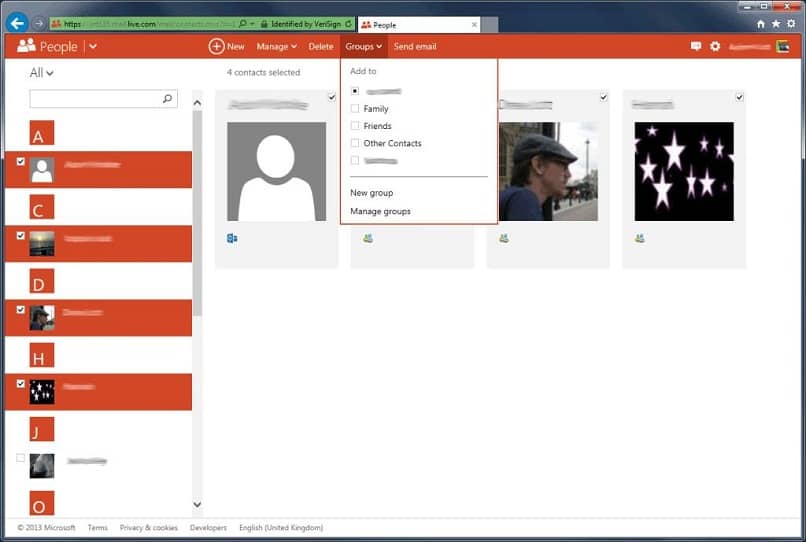Click the C letter tile in contact list
Viewport: 806px width, 542px height.
coord(42,207)
